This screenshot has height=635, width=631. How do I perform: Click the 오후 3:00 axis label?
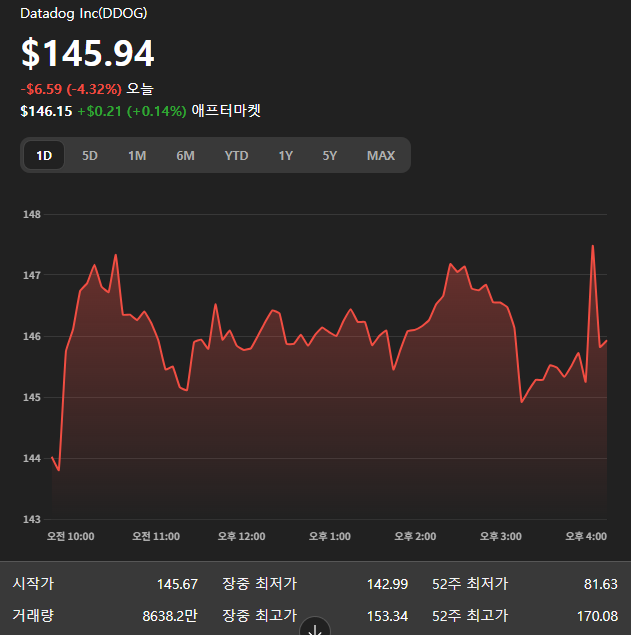point(501,536)
